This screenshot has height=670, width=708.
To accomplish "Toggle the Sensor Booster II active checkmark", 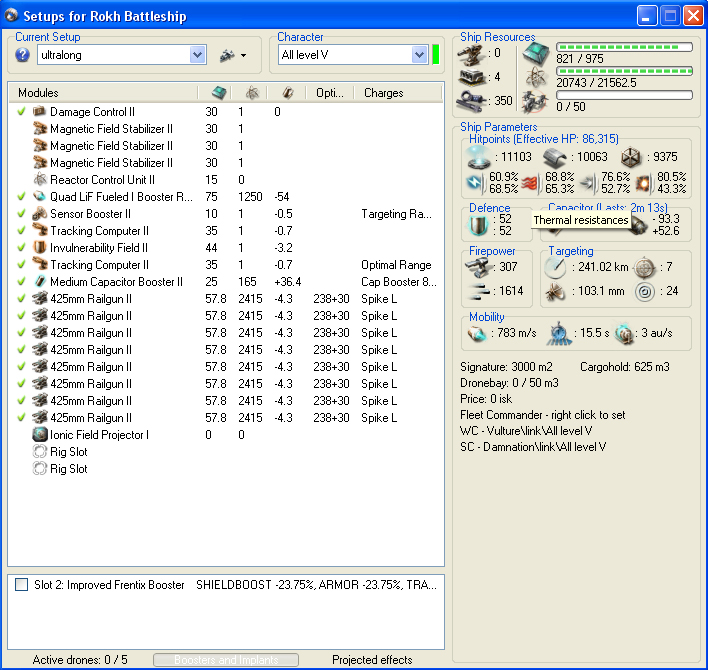I will pyautogui.click(x=21, y=214).
